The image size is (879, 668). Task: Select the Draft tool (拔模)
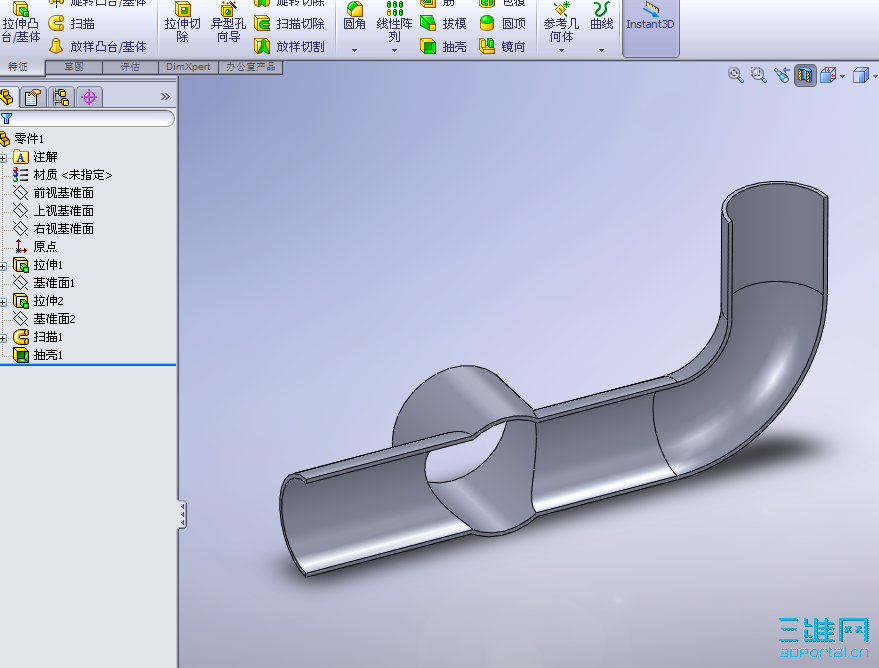tap(443, 24)
